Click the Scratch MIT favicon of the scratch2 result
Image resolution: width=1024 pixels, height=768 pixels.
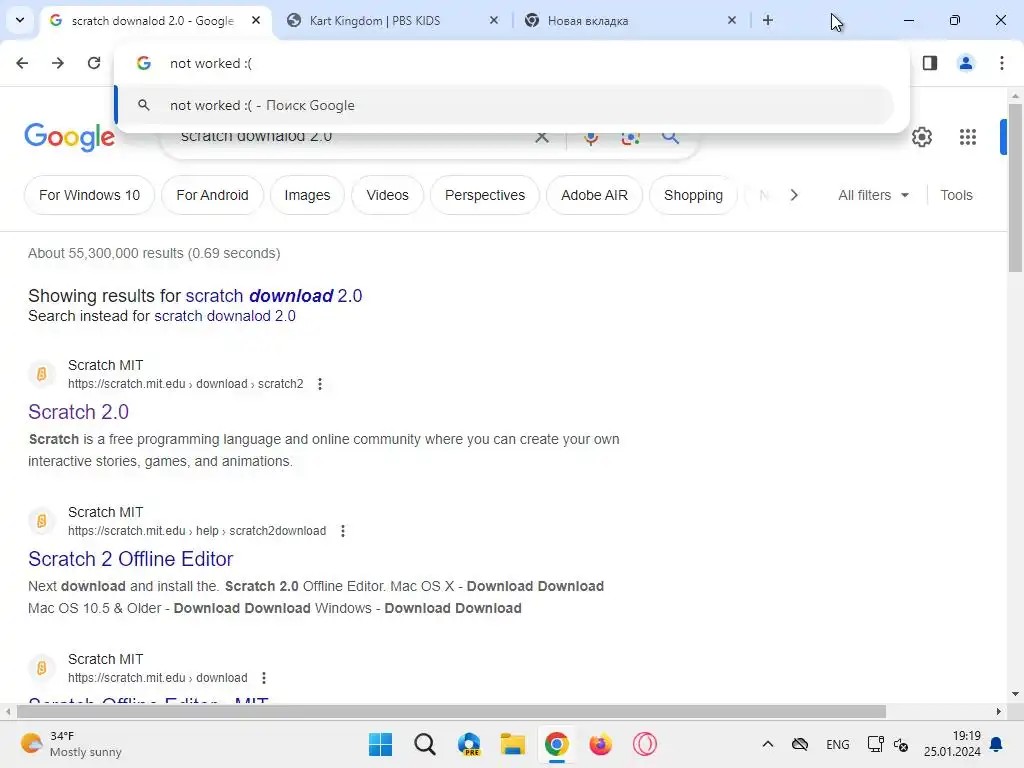click(x=41, y=374)
